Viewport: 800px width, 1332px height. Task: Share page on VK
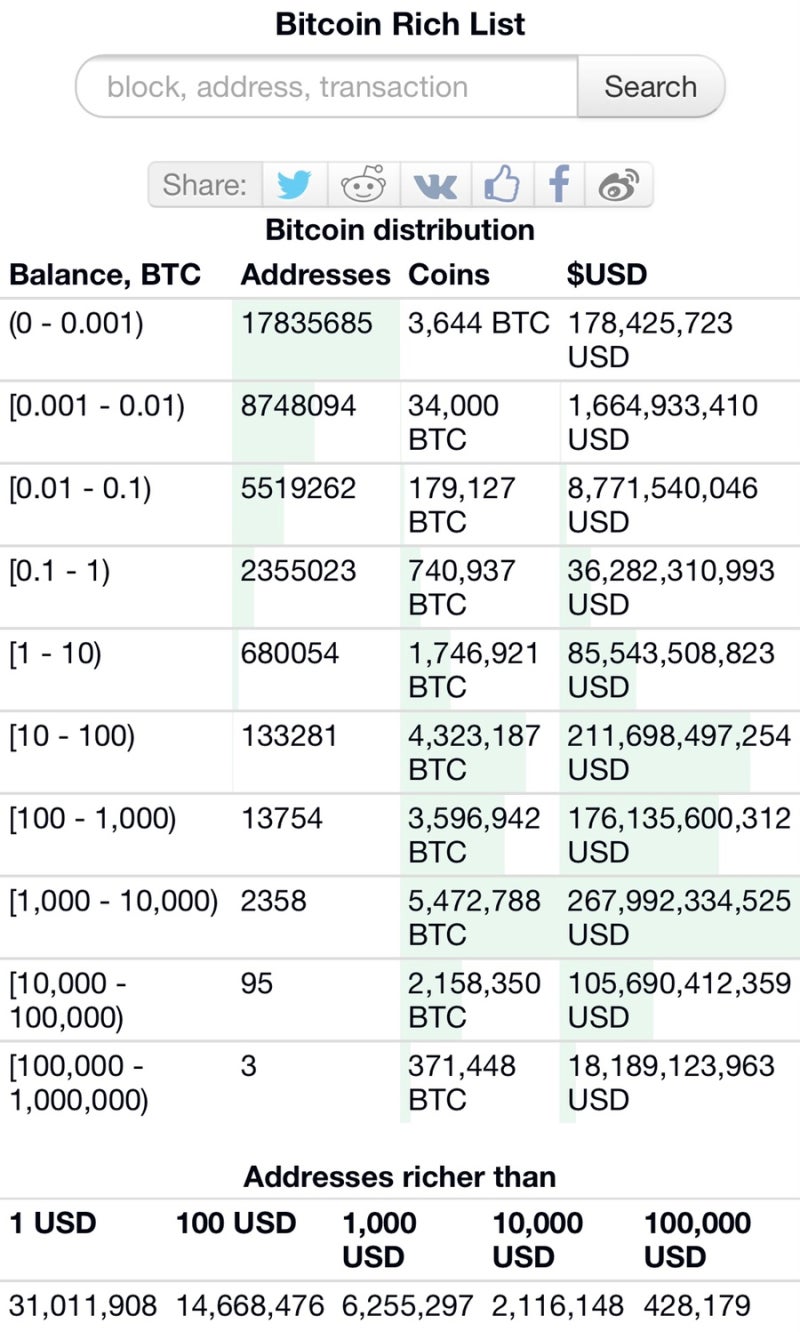point(436,185)
